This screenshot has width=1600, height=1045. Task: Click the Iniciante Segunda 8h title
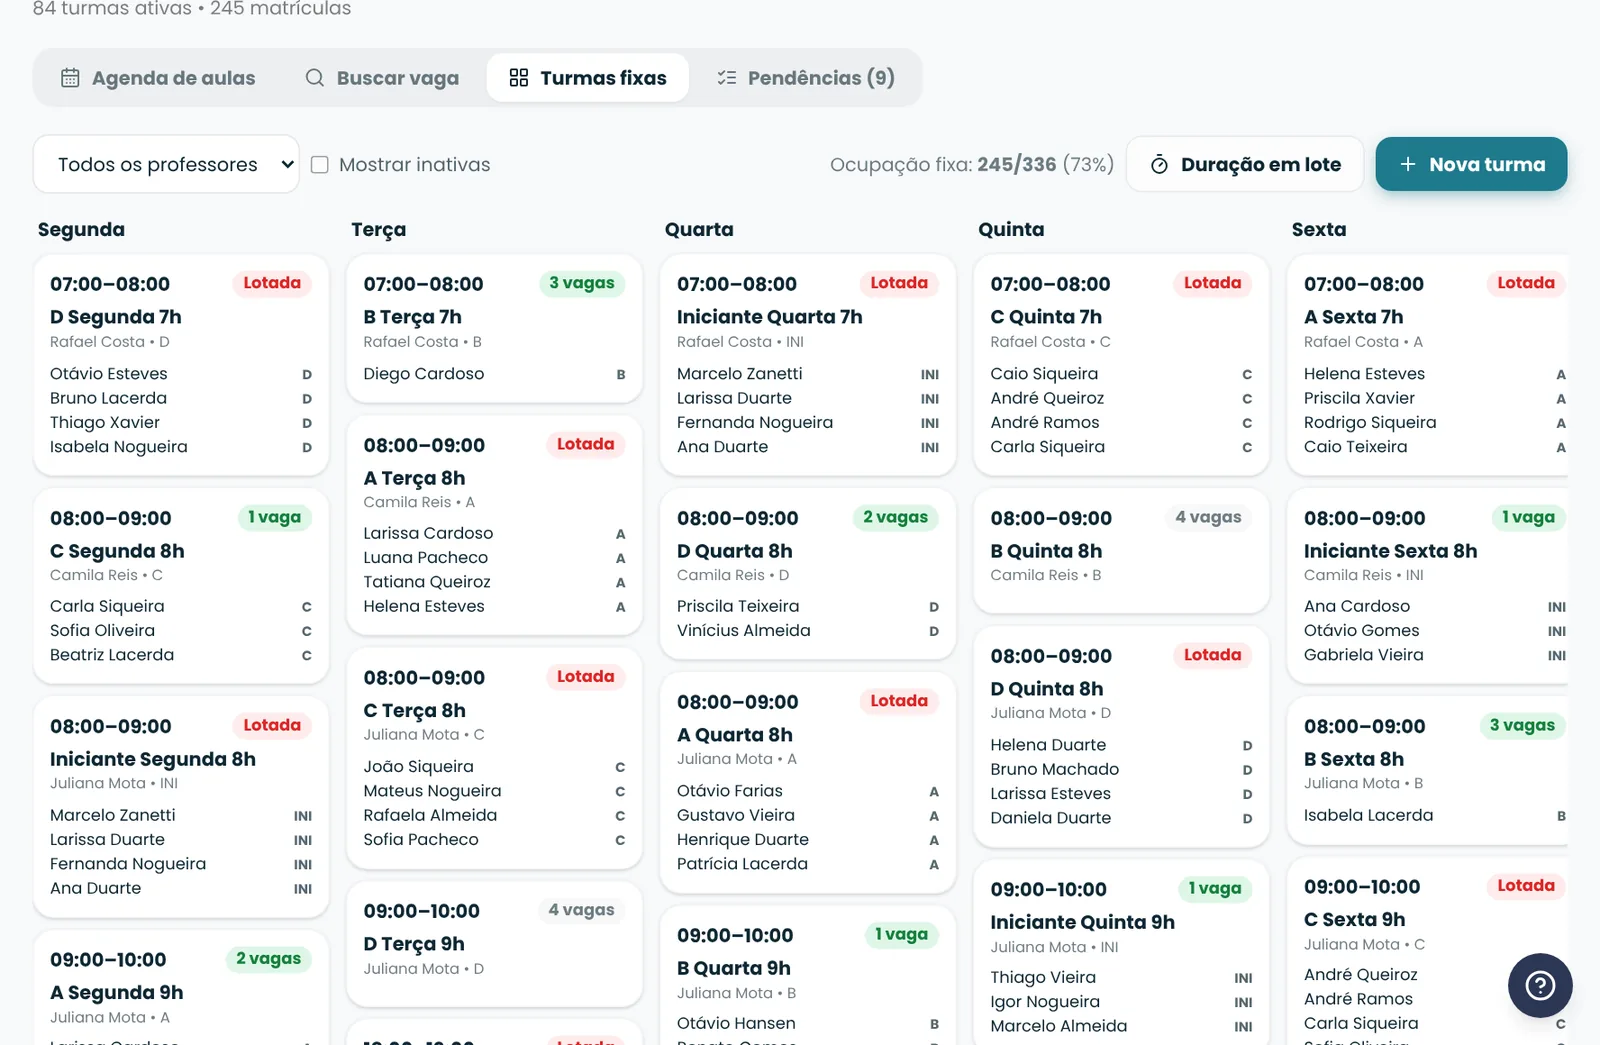pyautogui.click(x=153, y=759)
